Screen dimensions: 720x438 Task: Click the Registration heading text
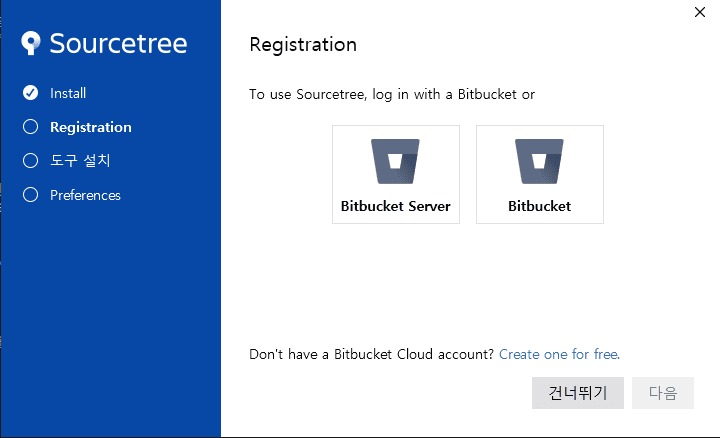[x=303, y=45]
